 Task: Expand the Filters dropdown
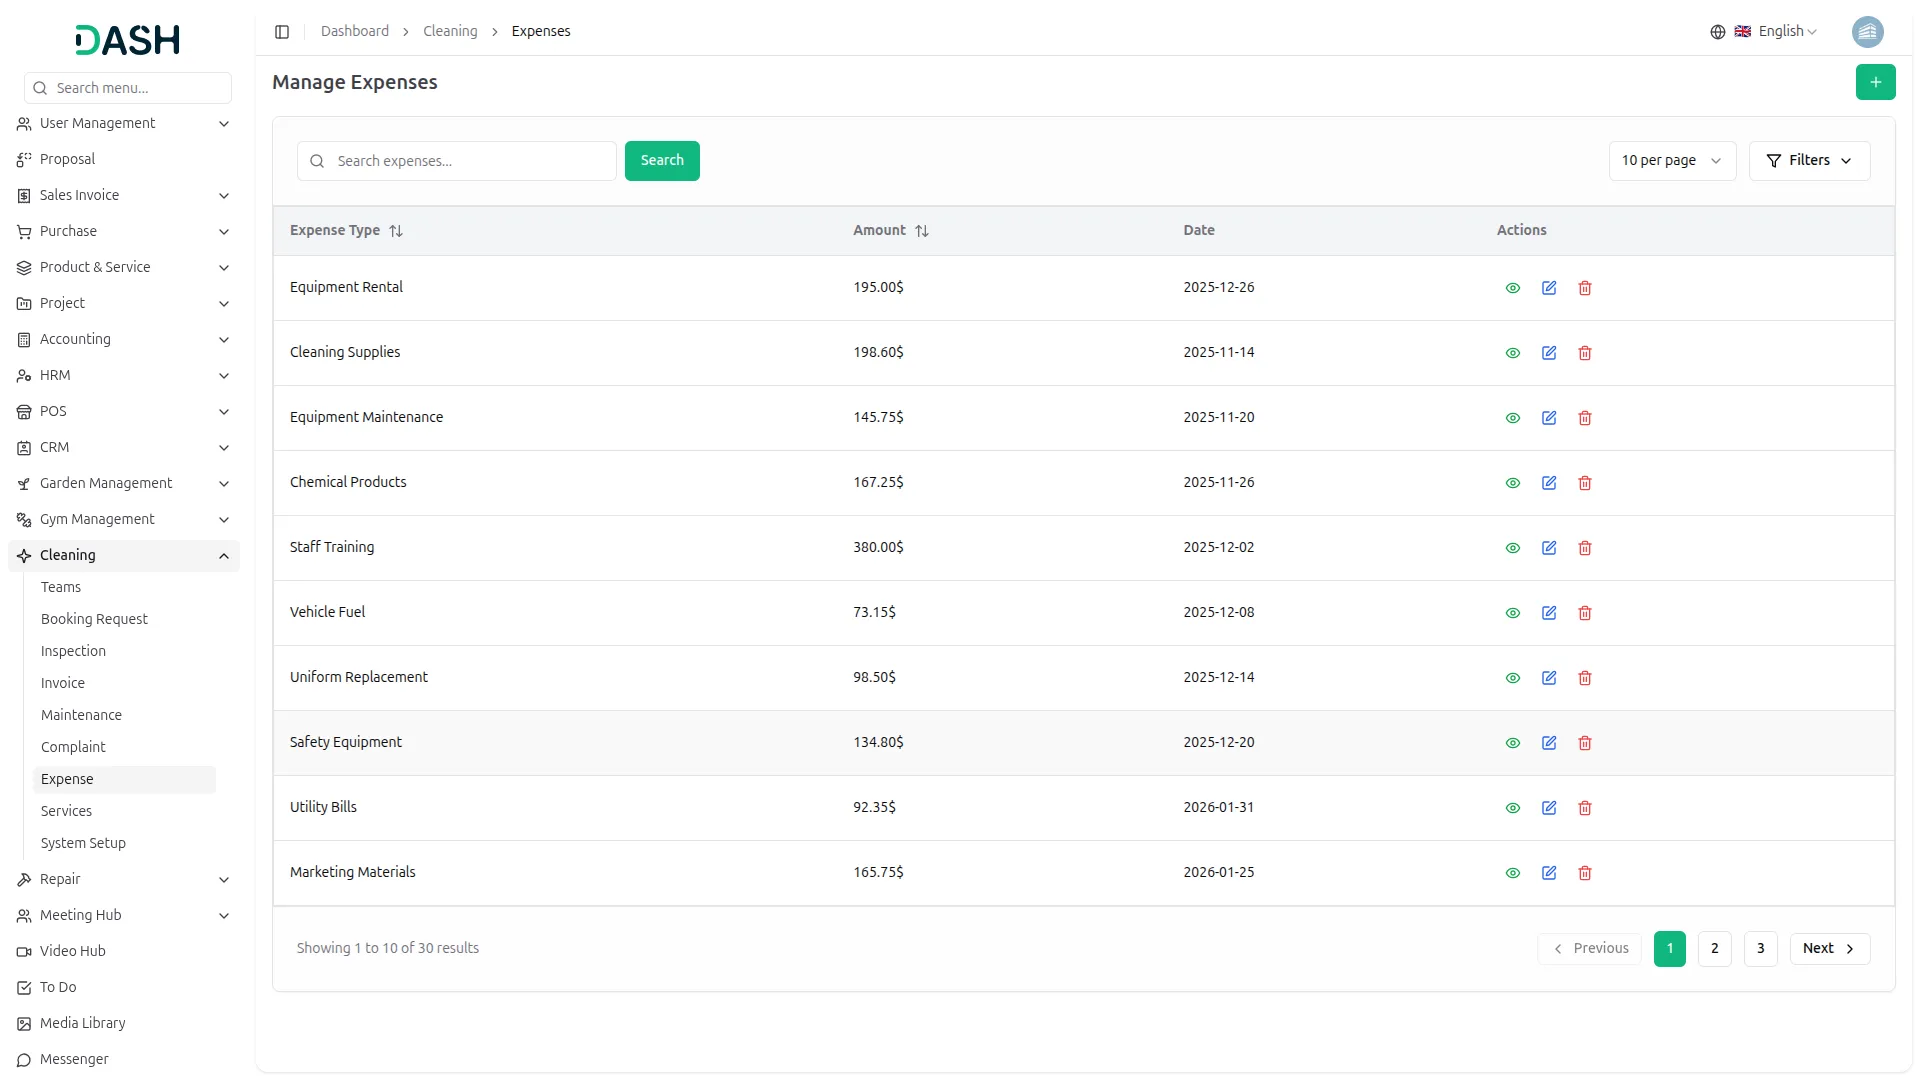1808,161
